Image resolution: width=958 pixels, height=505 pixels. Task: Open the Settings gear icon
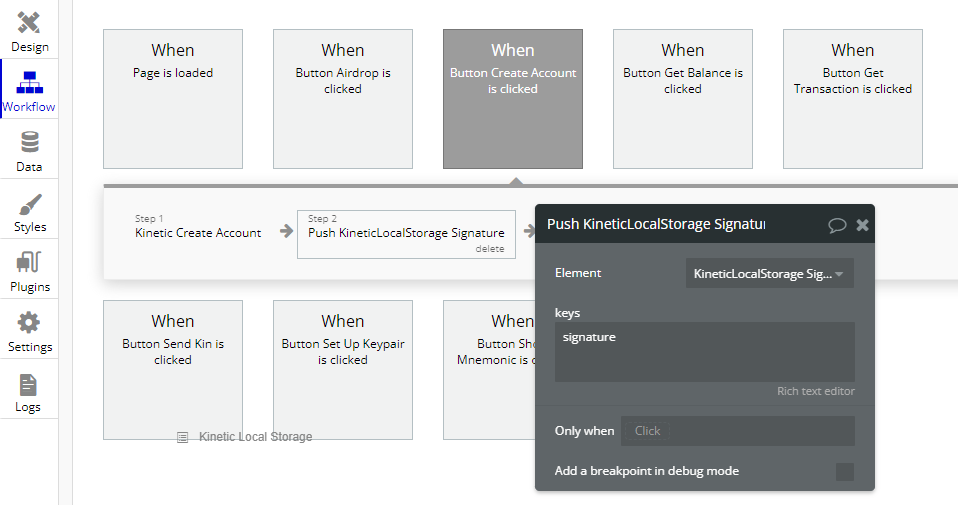[x=29, y=324]
